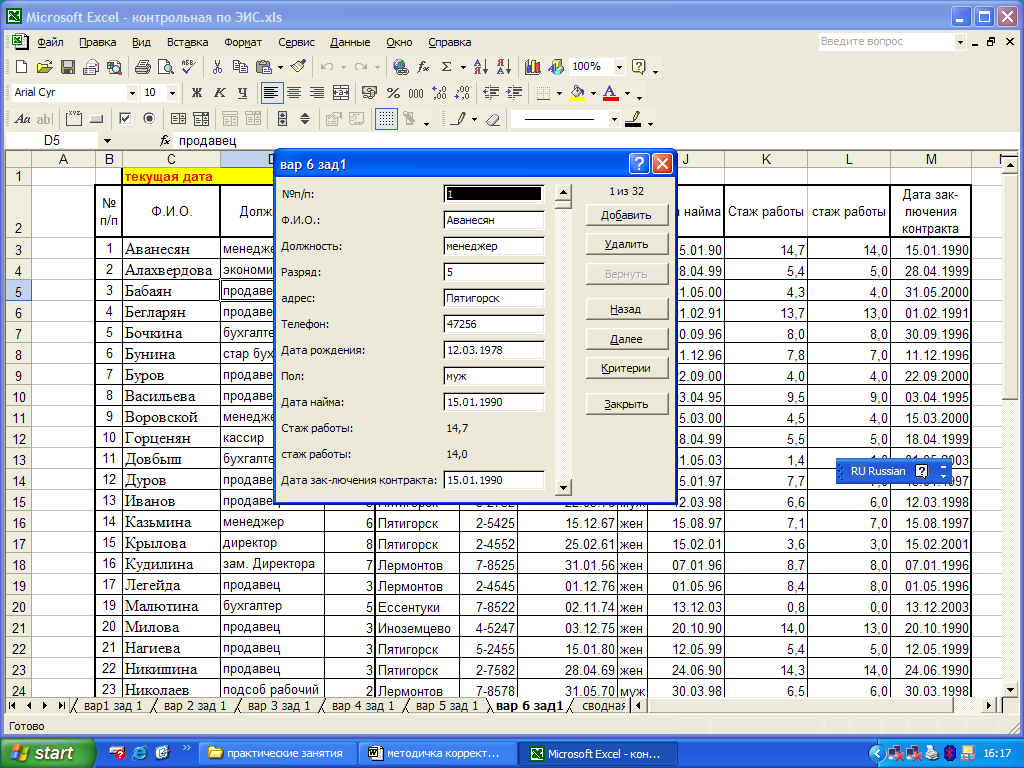Click the Open file folder icon
Viewport: 1024px width, 768px height.
pos(44,67)
